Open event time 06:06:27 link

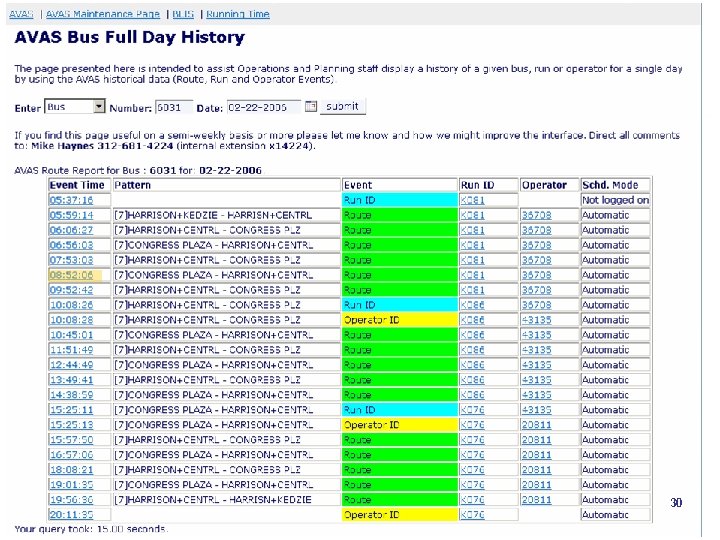tap(71, 230)
